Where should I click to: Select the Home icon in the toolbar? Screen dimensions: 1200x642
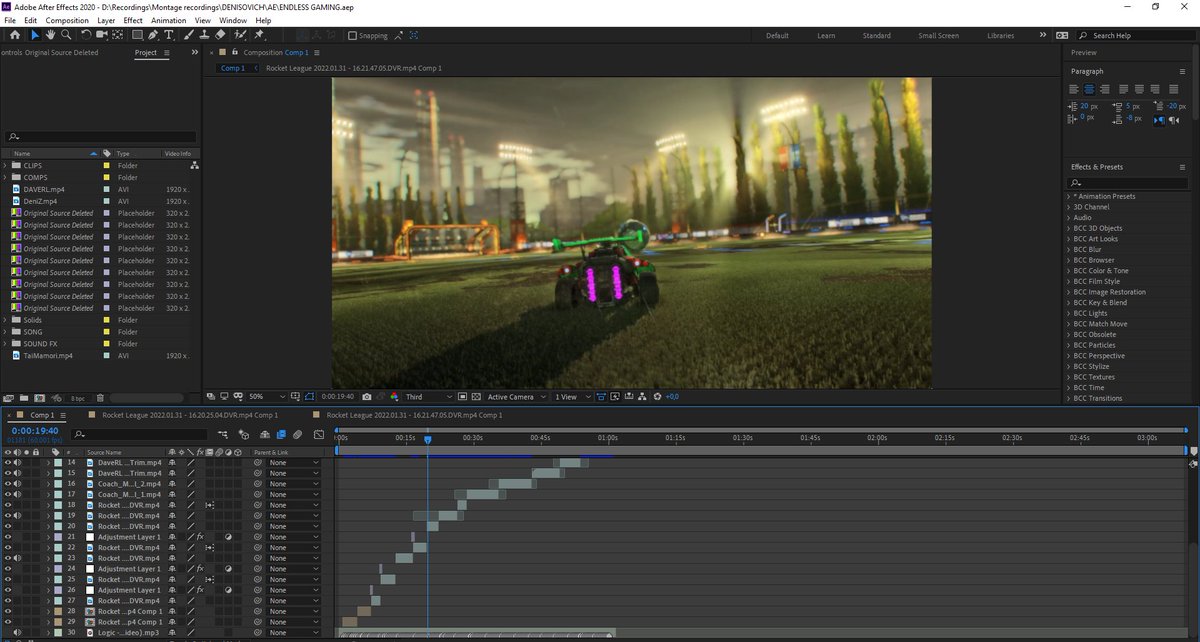point(15,35)
